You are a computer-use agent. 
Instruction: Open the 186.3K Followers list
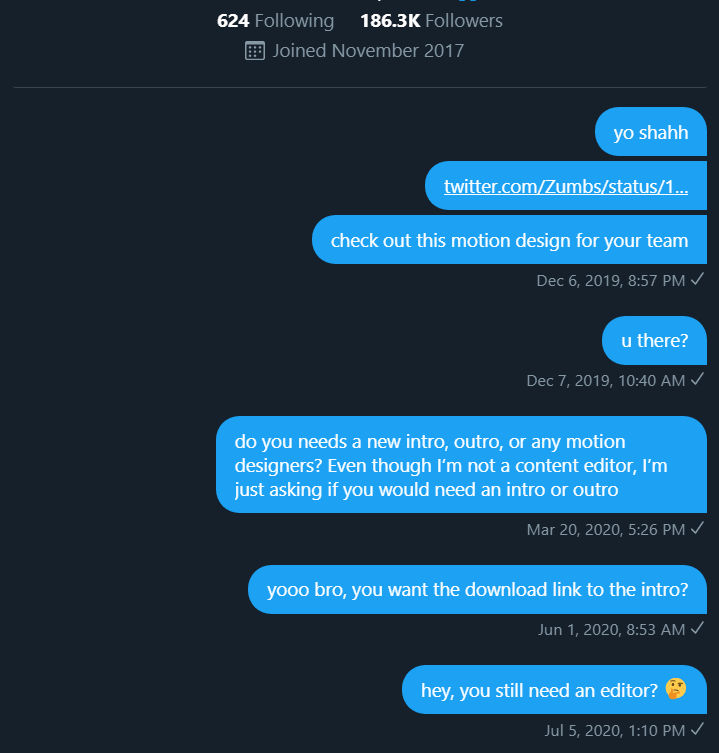(431, 20)
